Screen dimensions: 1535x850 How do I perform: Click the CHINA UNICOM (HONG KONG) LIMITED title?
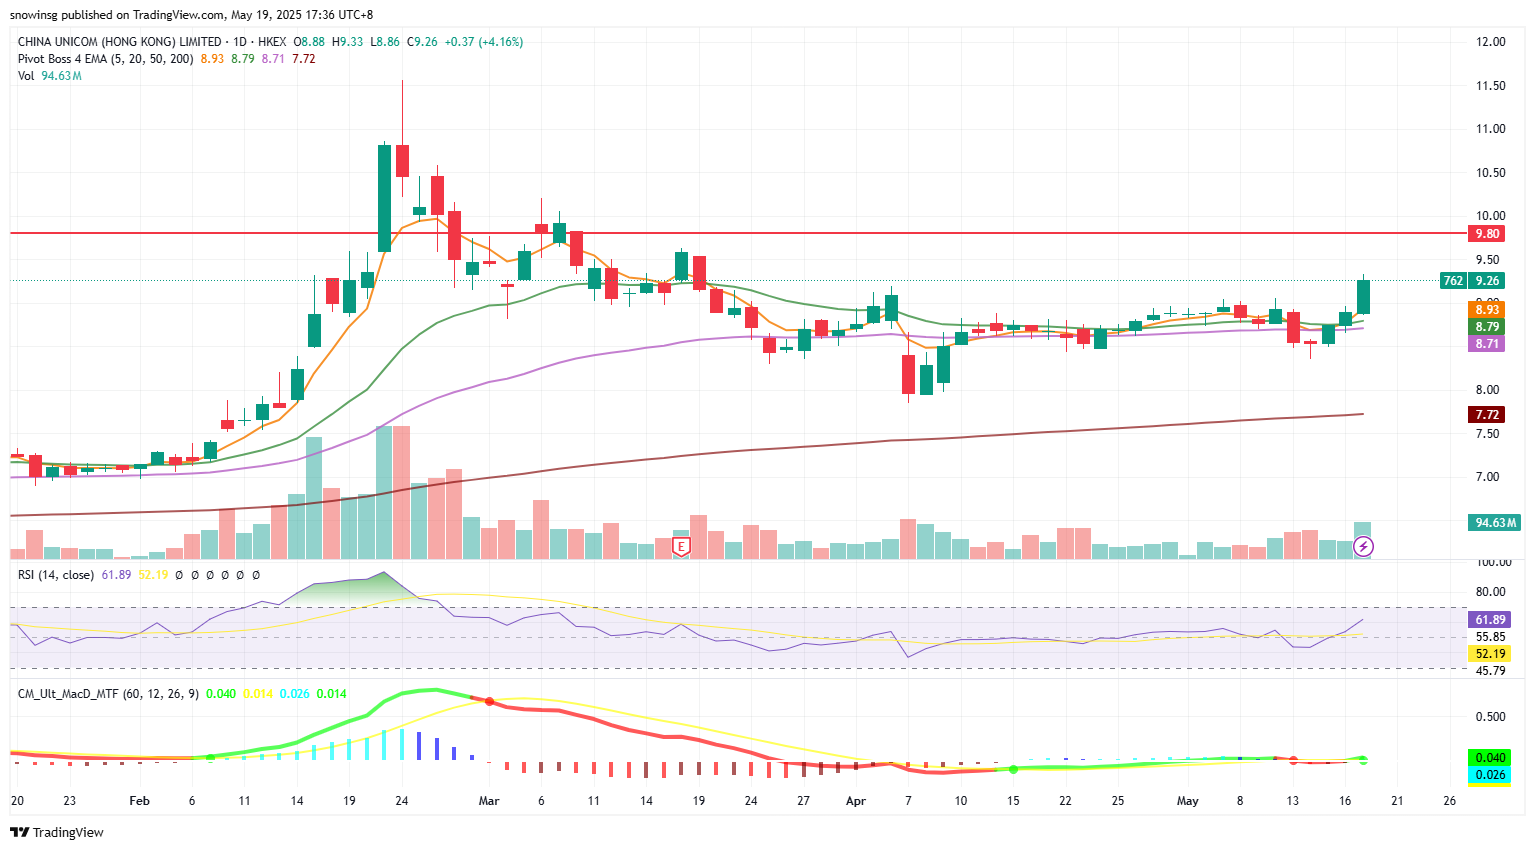[x=120, y=42]
